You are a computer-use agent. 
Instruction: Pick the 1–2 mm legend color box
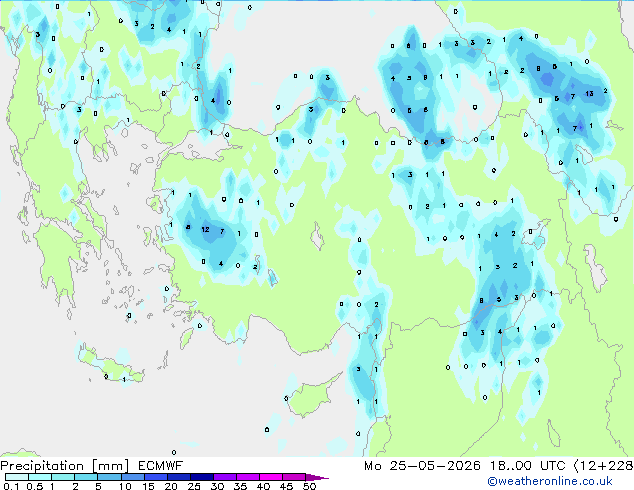click(x=63, y=477)
